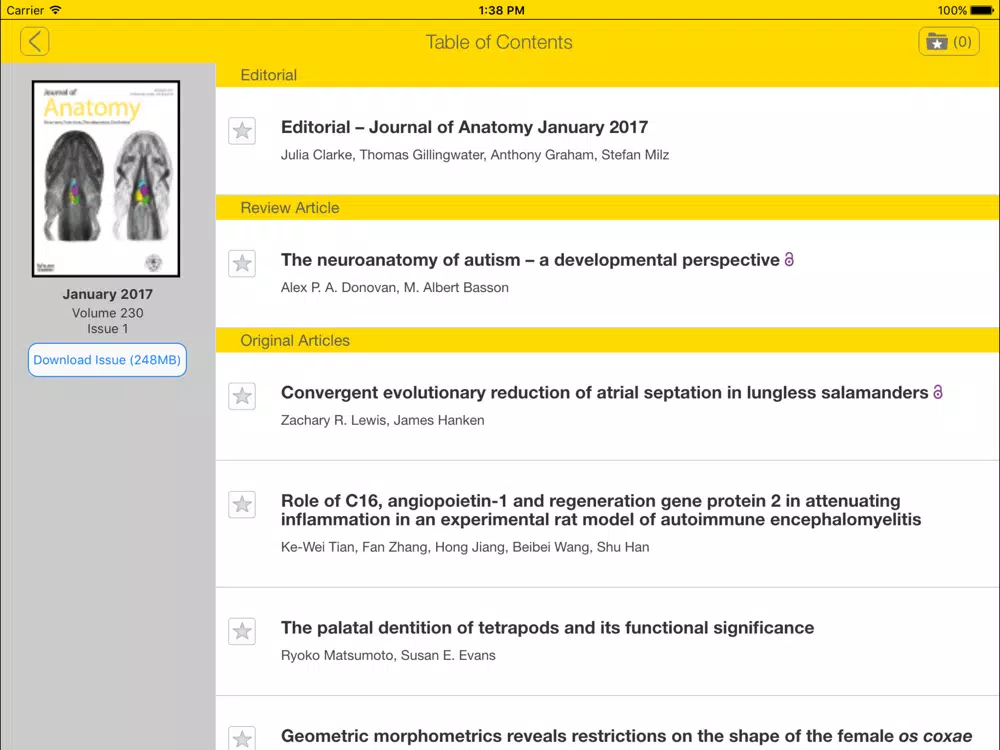Download Issue (248MB)
This screenshot has width=1000, height=750.
coord(107,360)
